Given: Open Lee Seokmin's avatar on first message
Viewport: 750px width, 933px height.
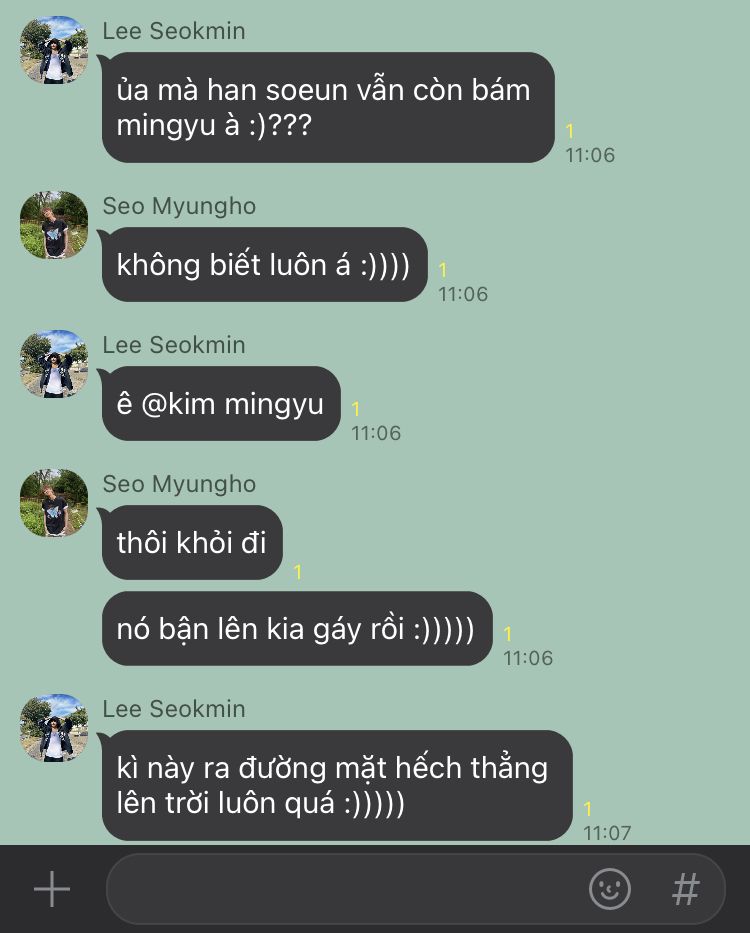Looking at the screenshot, I should click(x=54, y=49).
